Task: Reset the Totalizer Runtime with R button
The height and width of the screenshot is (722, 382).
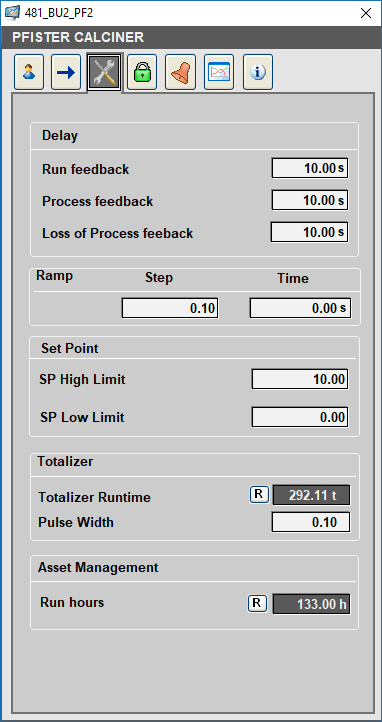Action: (x=259, y=495)
